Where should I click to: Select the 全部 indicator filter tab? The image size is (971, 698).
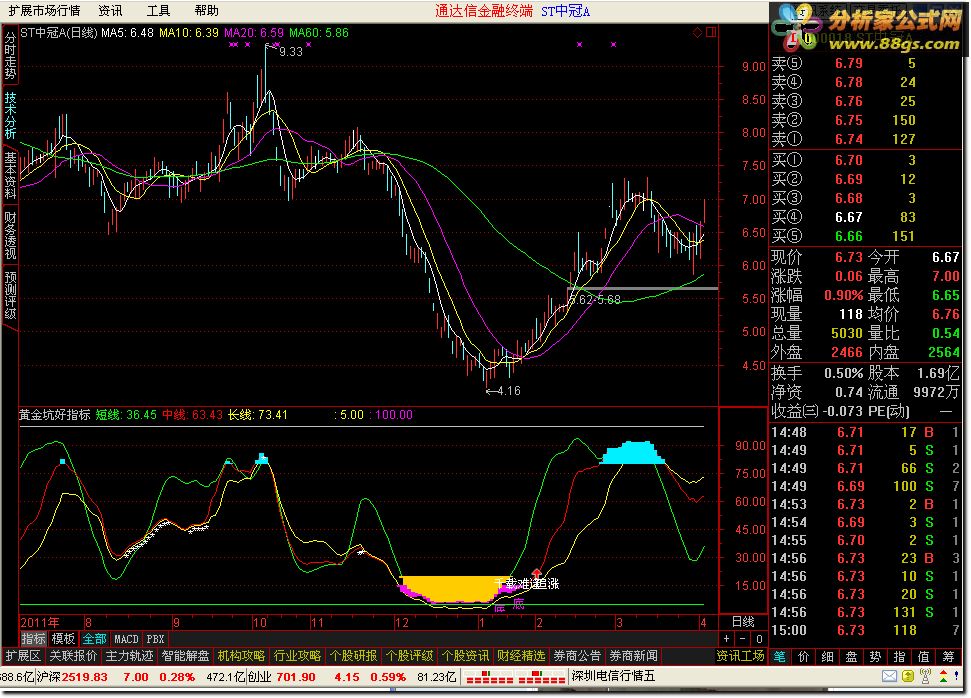pyautogui.click(x=94, y=639)
